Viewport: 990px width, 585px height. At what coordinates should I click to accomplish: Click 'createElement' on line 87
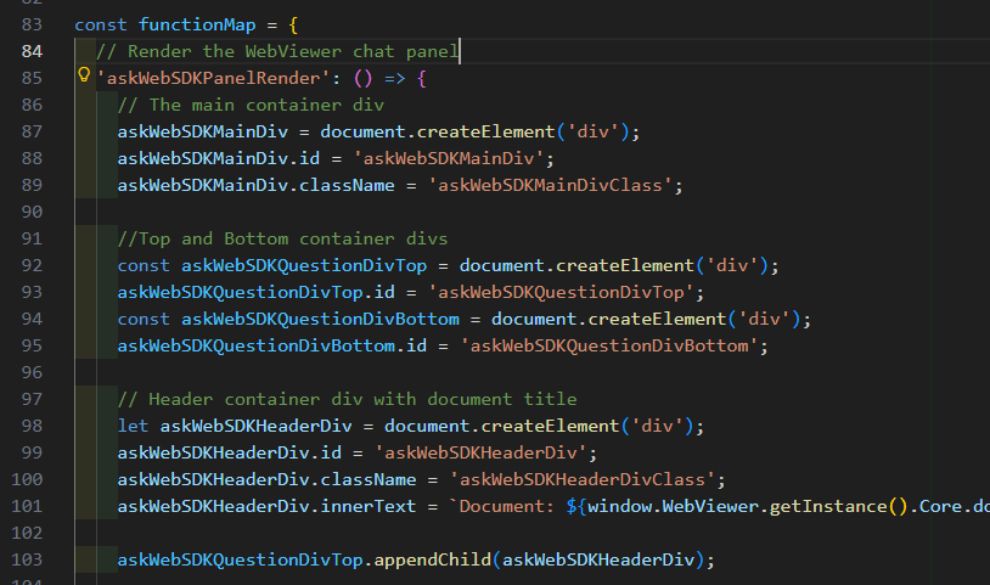pyautogui.click(x=486, y=131)
